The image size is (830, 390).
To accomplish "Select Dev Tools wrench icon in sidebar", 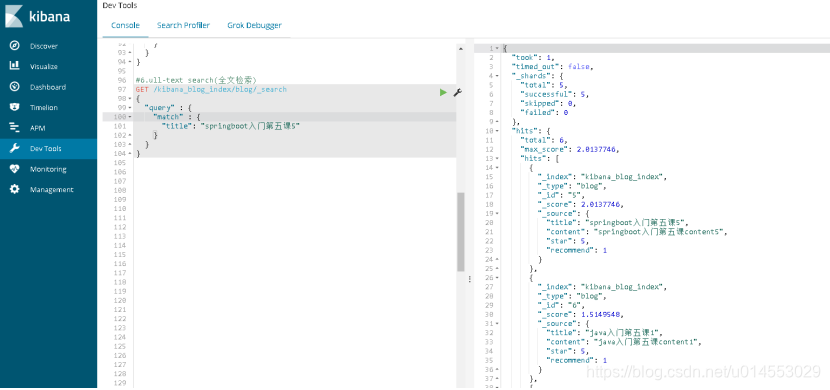I will [15, 148].
